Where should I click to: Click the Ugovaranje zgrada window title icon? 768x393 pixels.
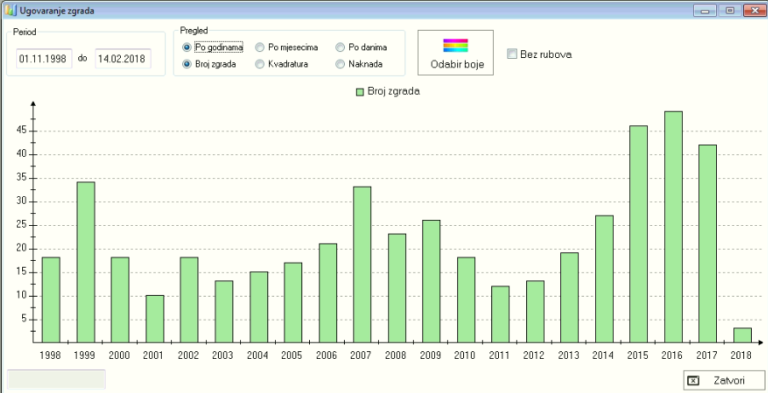pos(11,10)
